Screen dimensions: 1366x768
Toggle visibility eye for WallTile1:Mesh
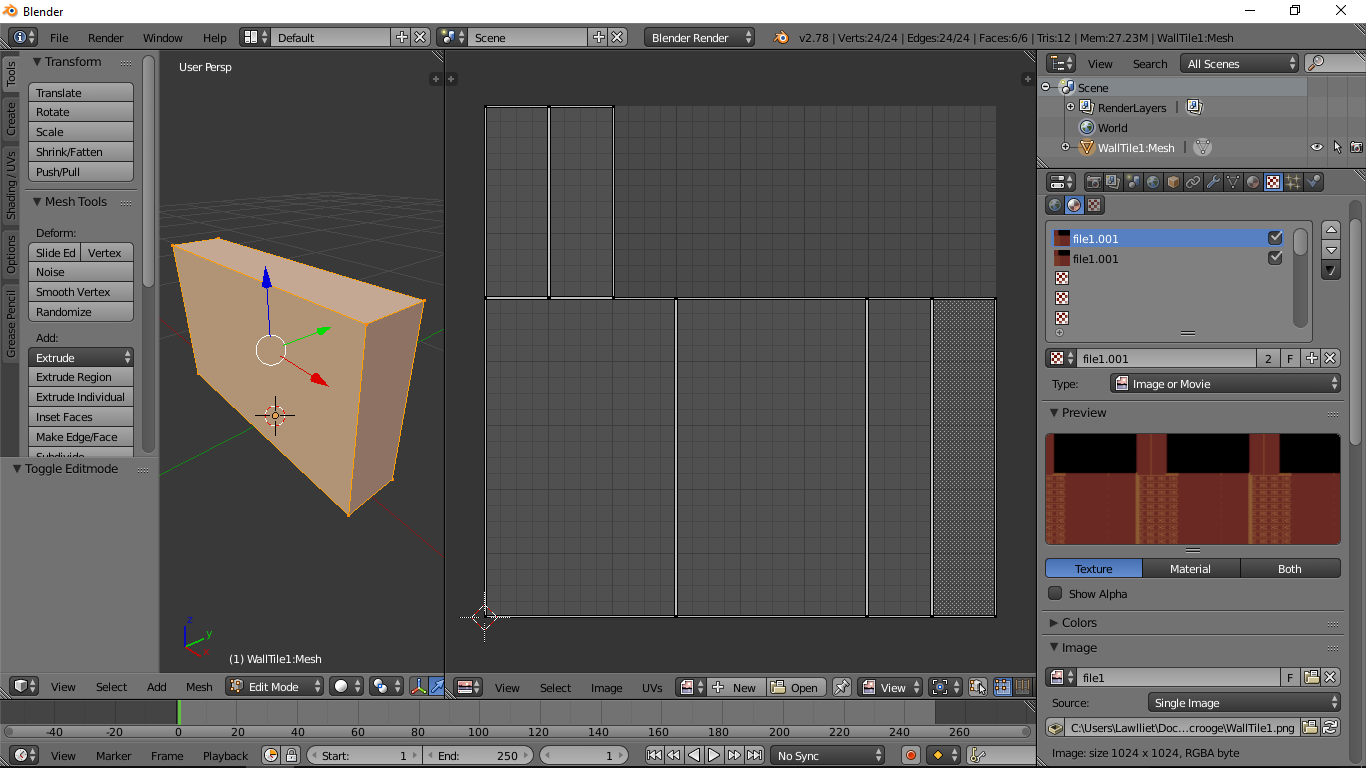tap(1317, 148)
